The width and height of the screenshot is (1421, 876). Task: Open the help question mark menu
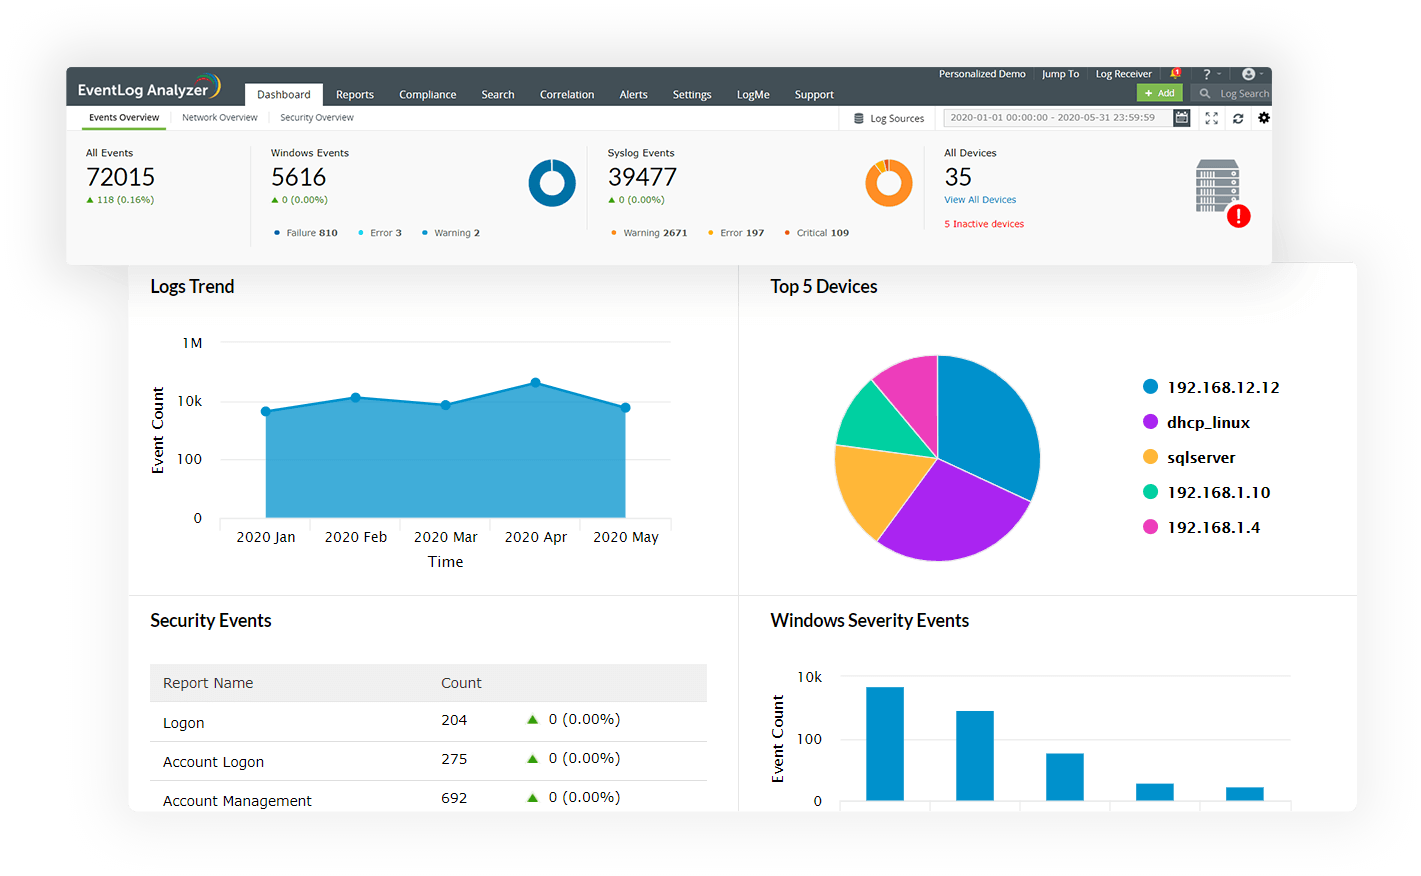click(1207, 74)
